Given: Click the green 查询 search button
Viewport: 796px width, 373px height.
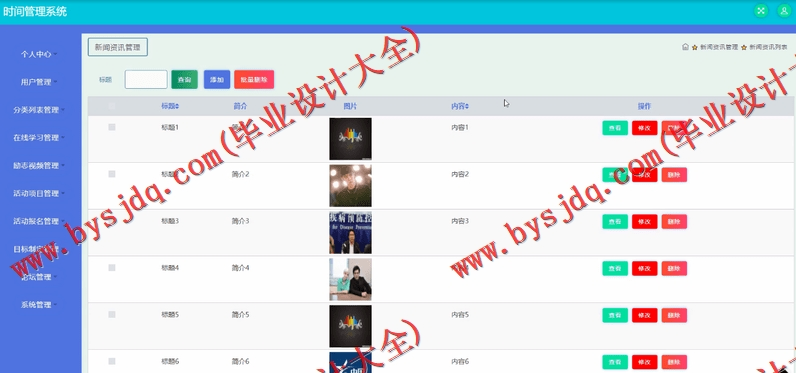Looking at the screenshot, I should tap(184, 80).
